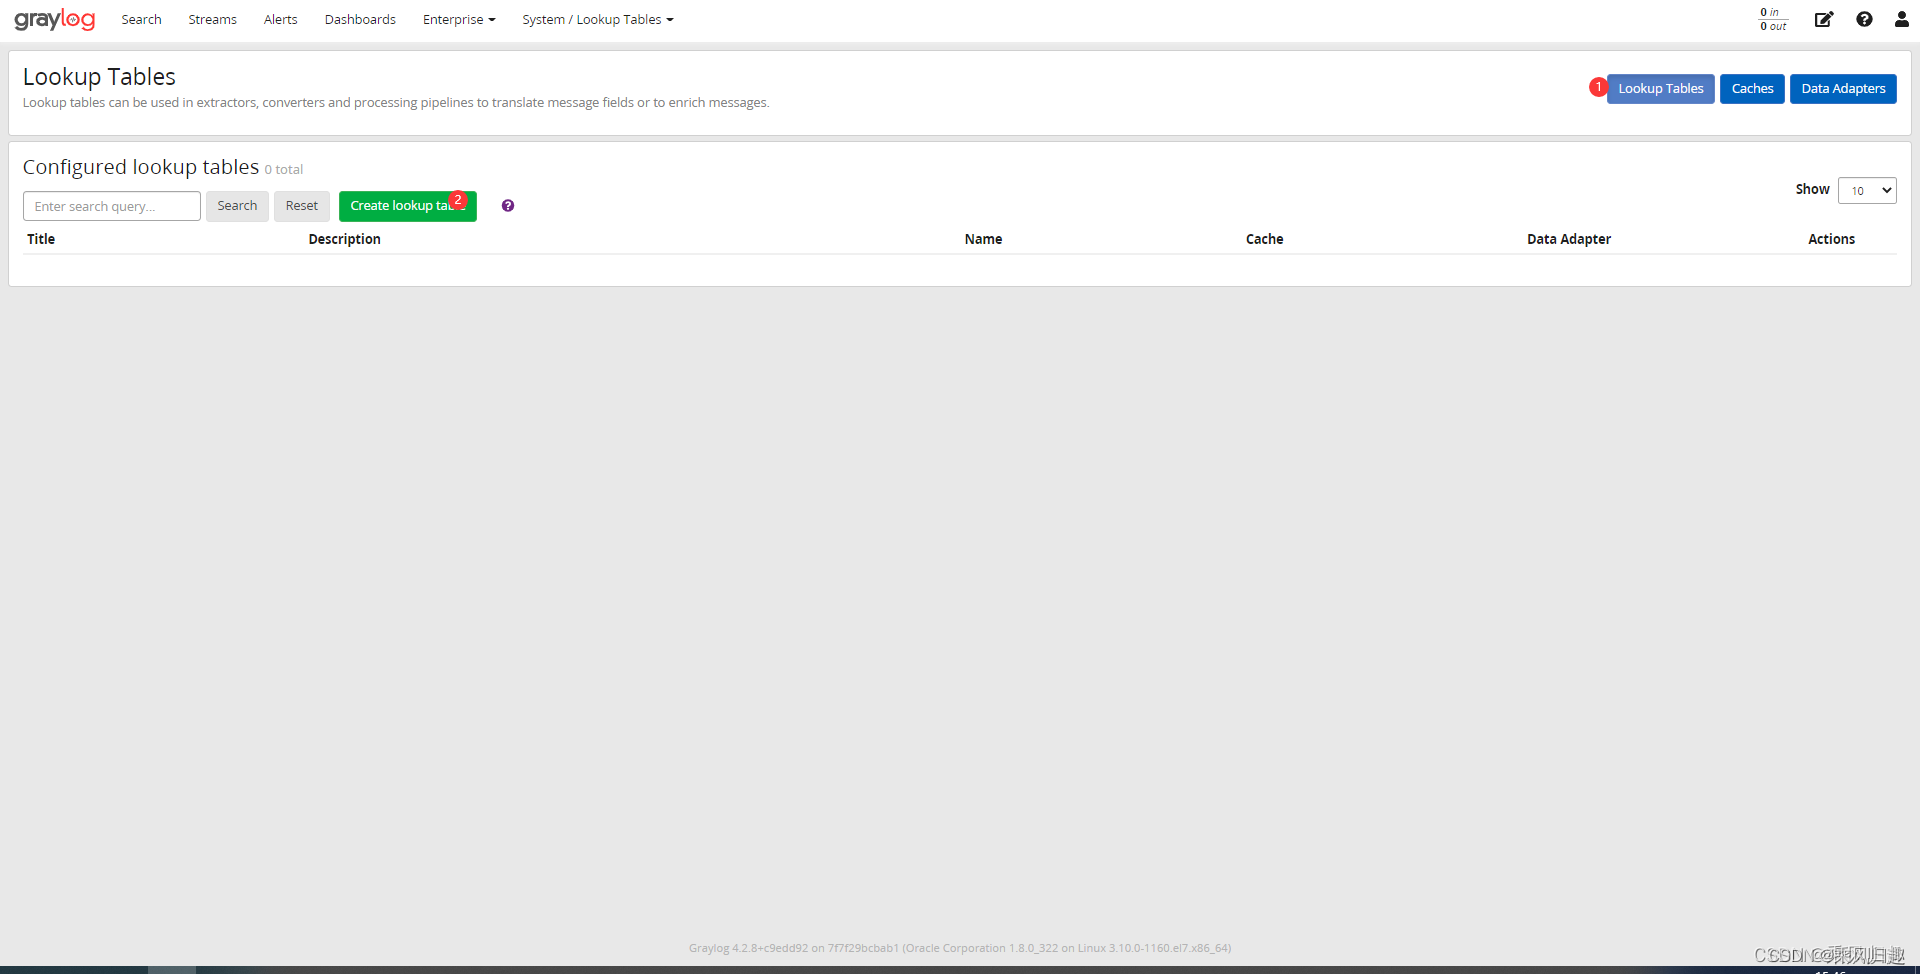Navigate to the Streams menu item
This screenshot has height=974, width=1920.
[212, 19]
